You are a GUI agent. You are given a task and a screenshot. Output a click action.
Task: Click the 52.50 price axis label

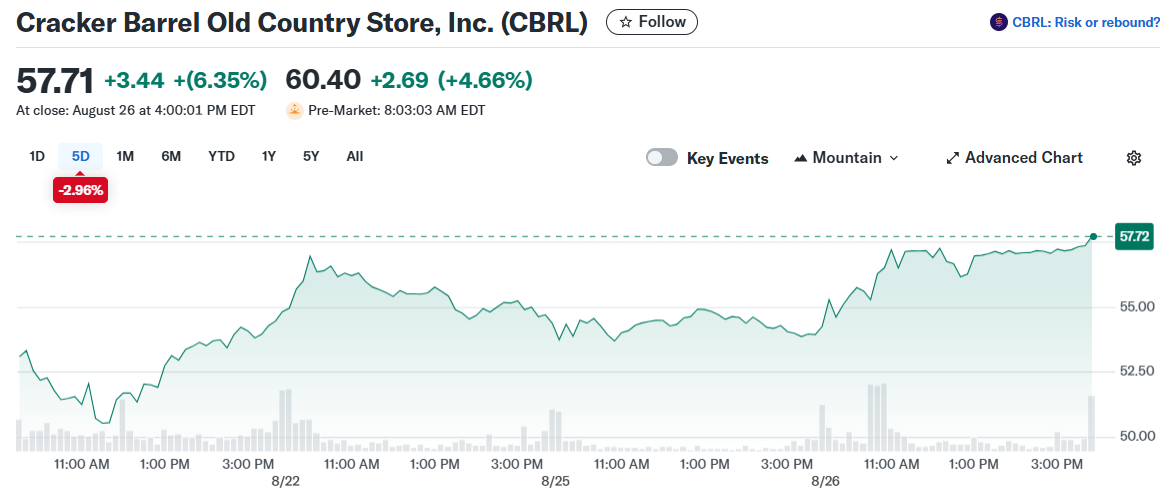click(x=1136, y=371)
